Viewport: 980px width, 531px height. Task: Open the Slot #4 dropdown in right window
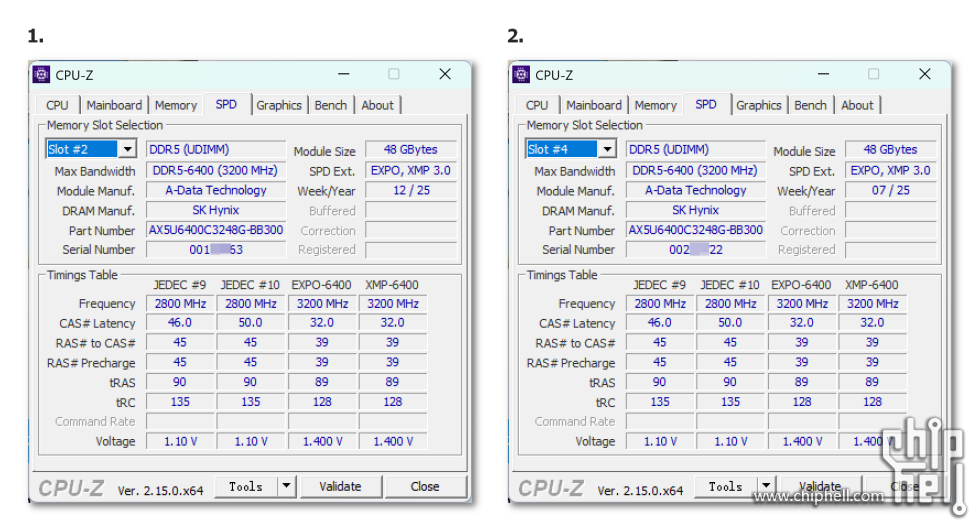pyautogui.click(x=608, y=149)
